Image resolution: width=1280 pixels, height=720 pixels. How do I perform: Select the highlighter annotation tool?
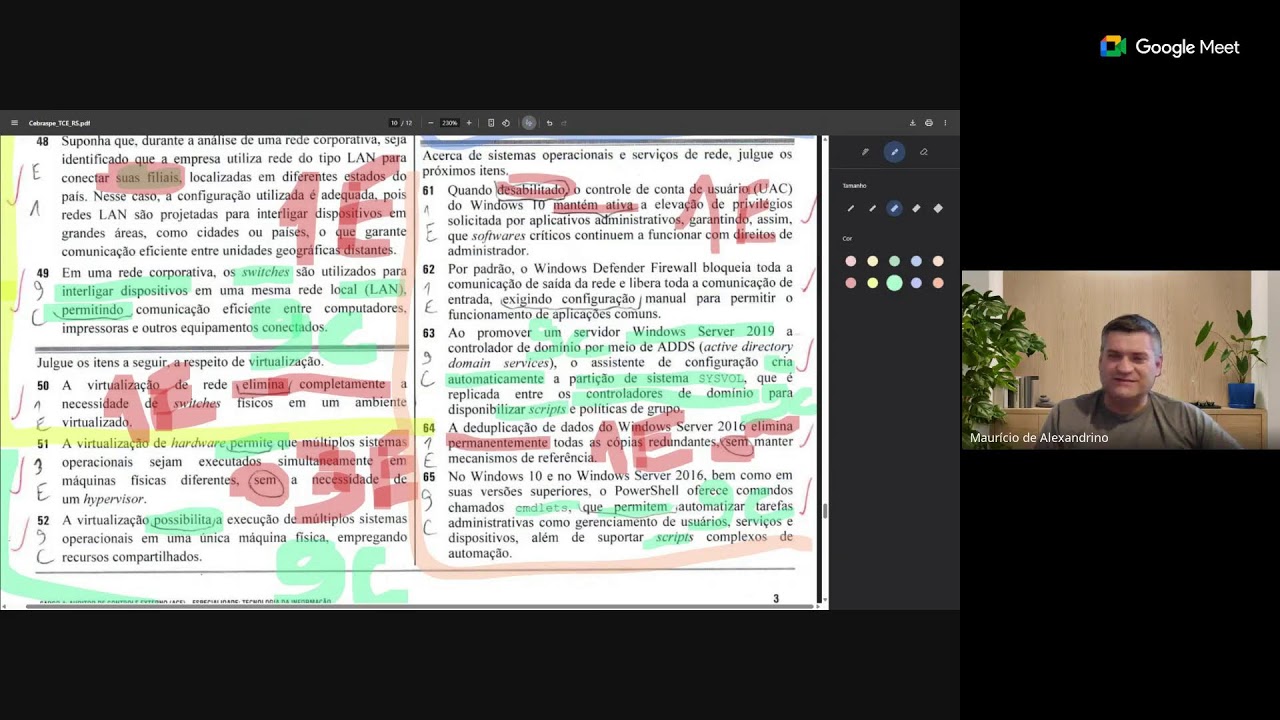894,152
